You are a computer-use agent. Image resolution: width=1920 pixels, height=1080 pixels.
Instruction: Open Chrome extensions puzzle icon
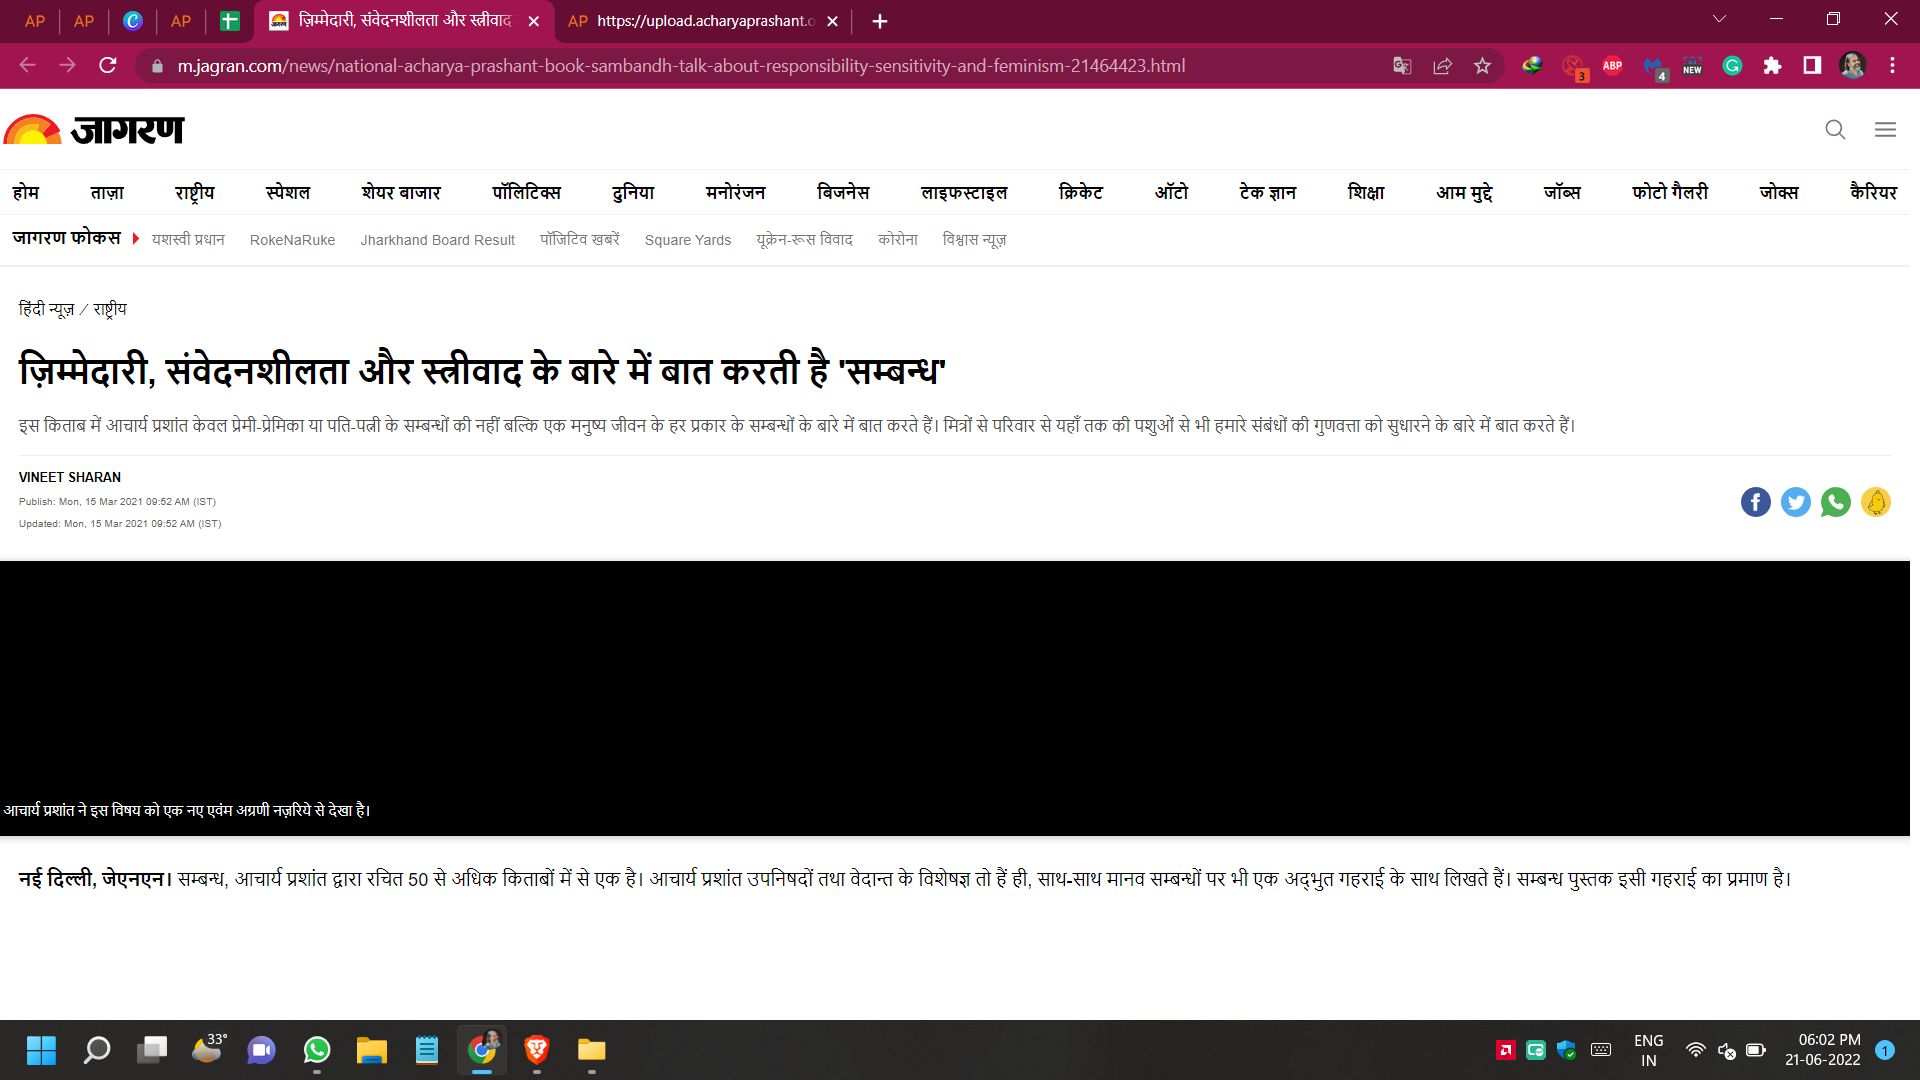tap(1772, 66)
